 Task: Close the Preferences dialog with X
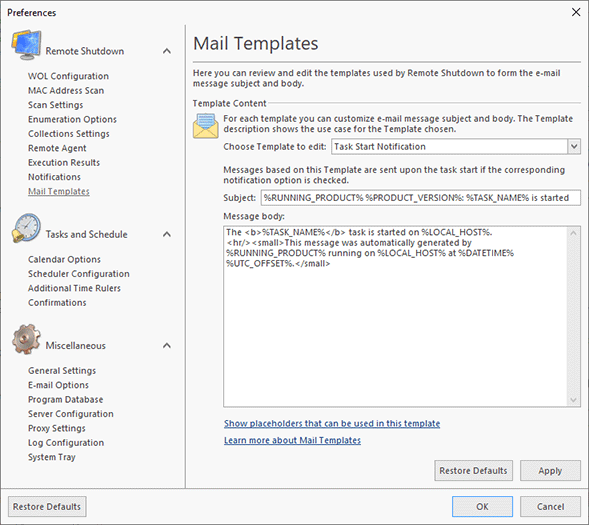click(576, 12)
